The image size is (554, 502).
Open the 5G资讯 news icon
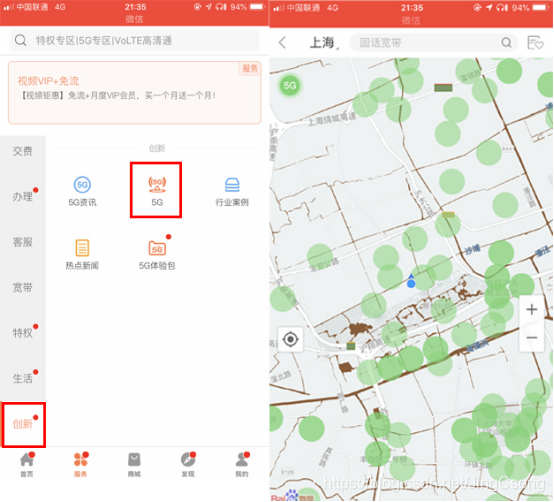click(82, 191)
